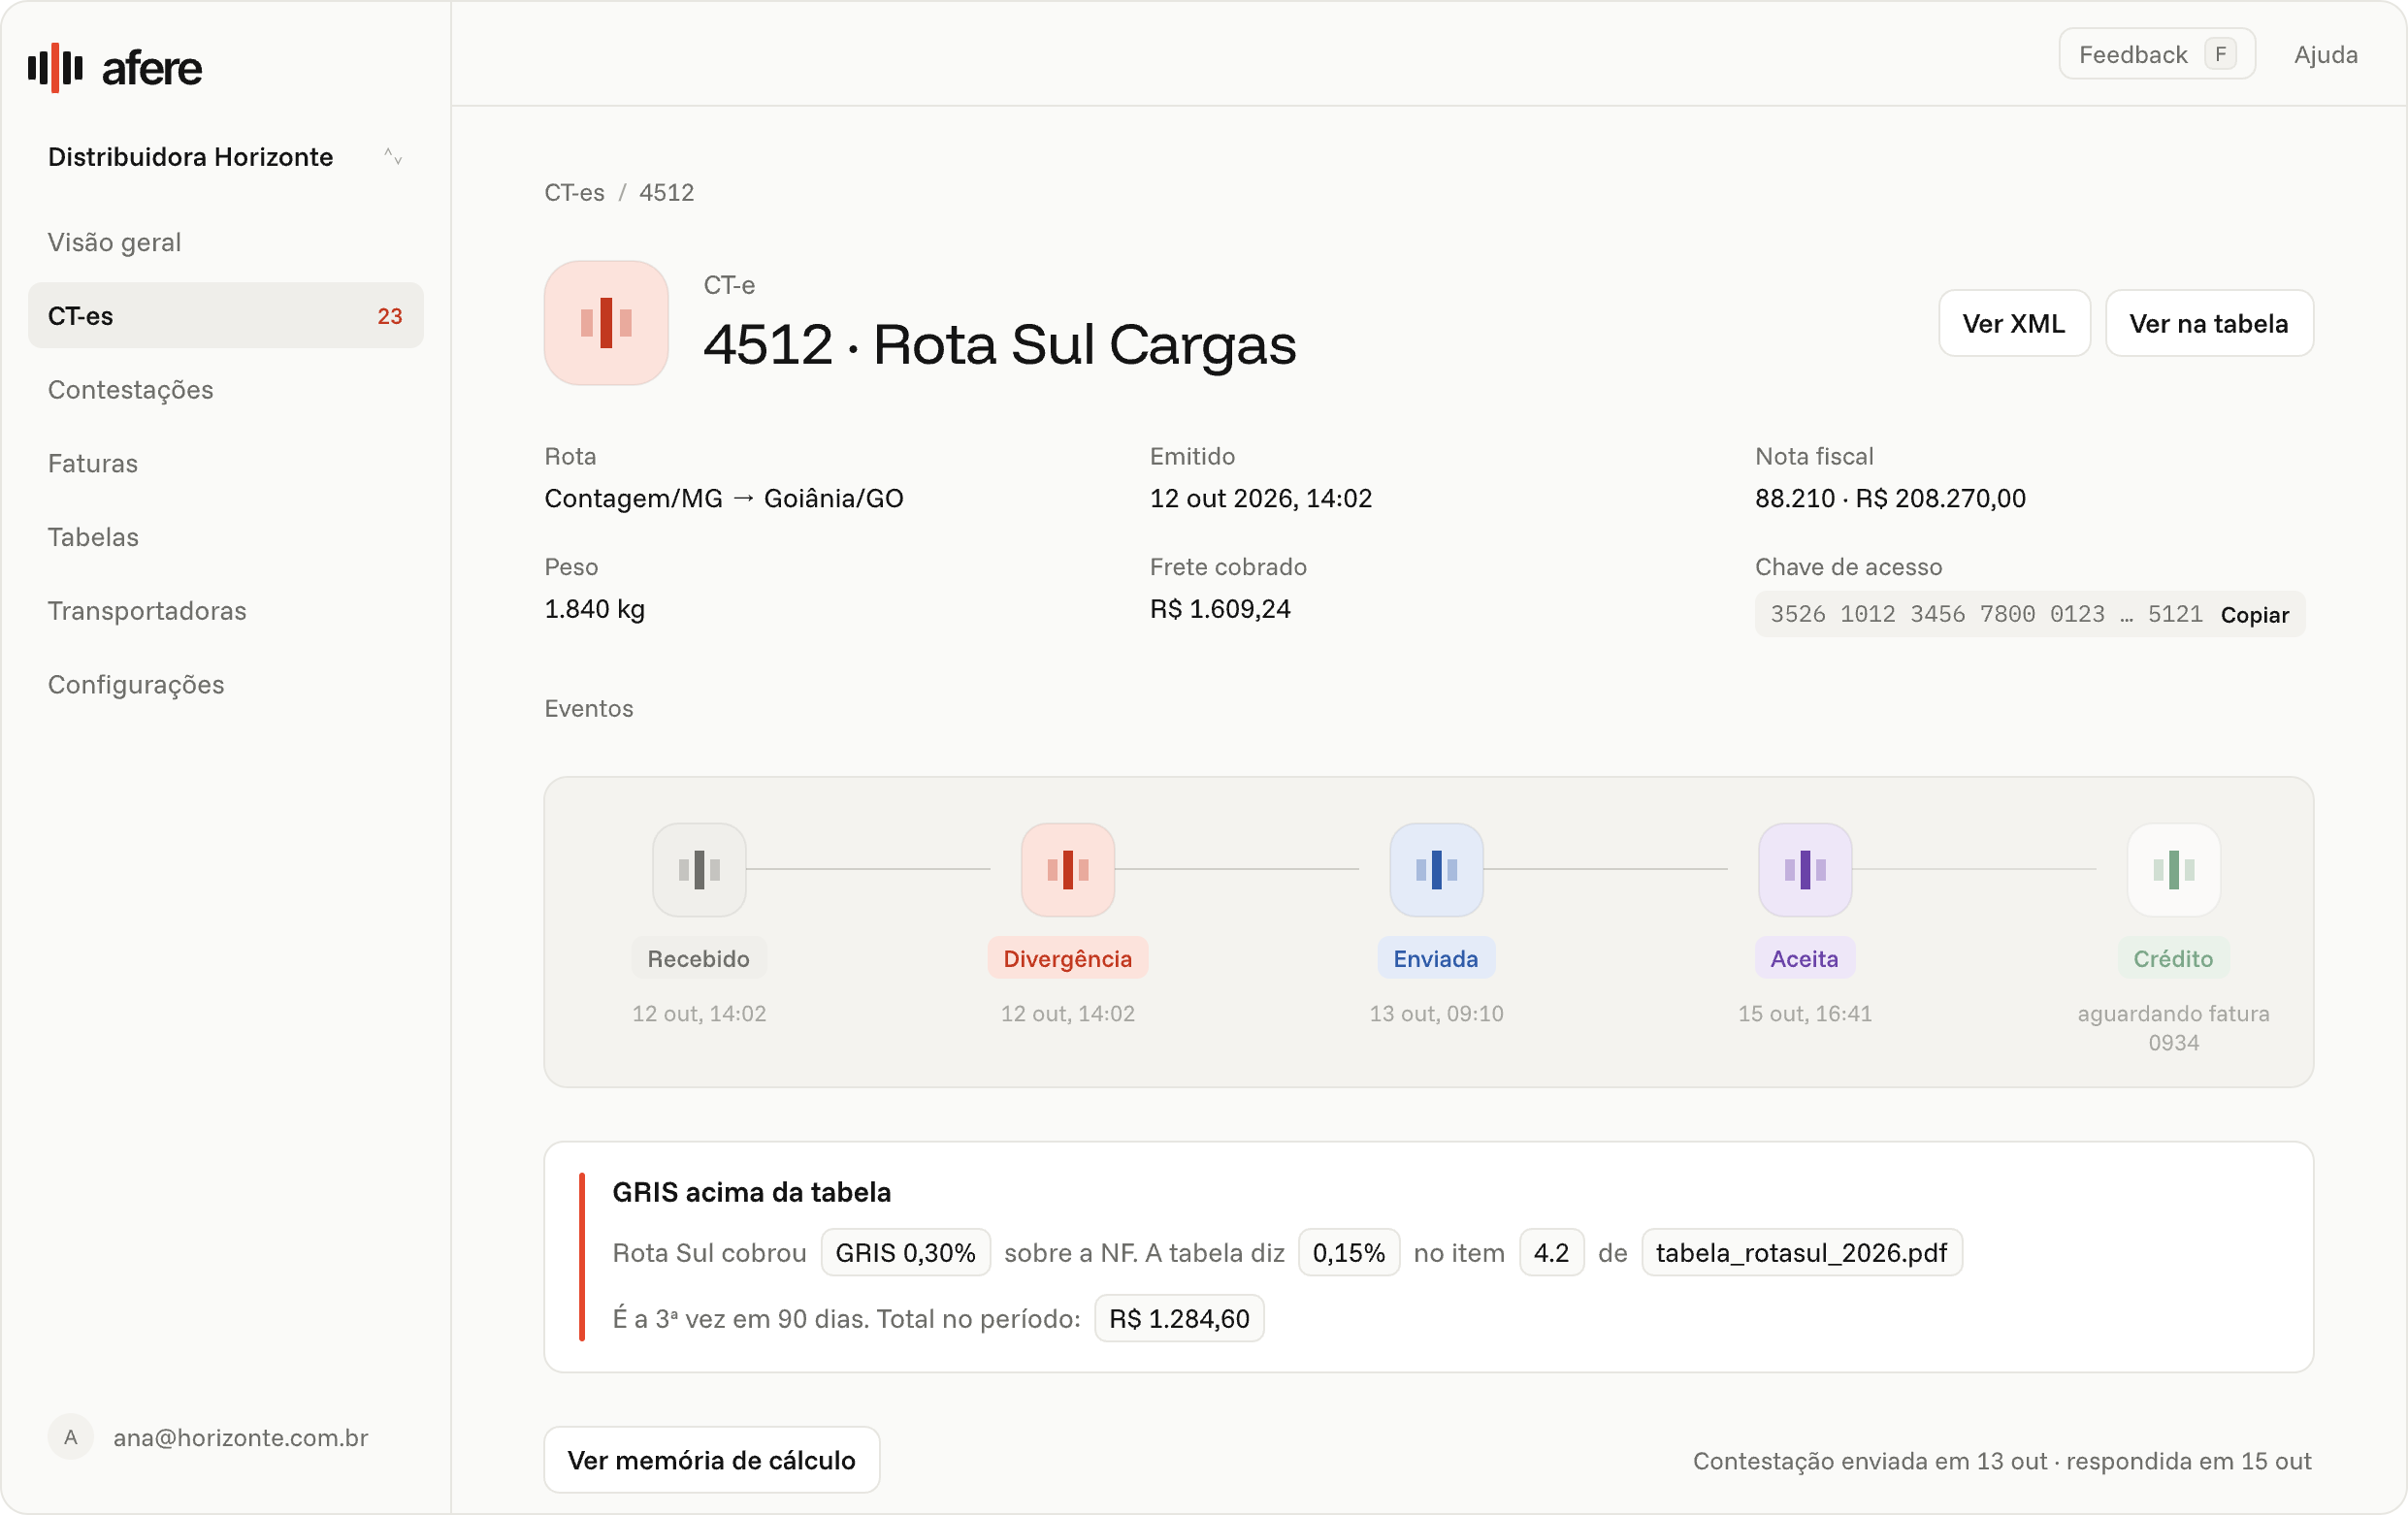Viewport: 2408px width, 1515px height.
Task: Open Tabelas in the sidebar
Action: 226,537
